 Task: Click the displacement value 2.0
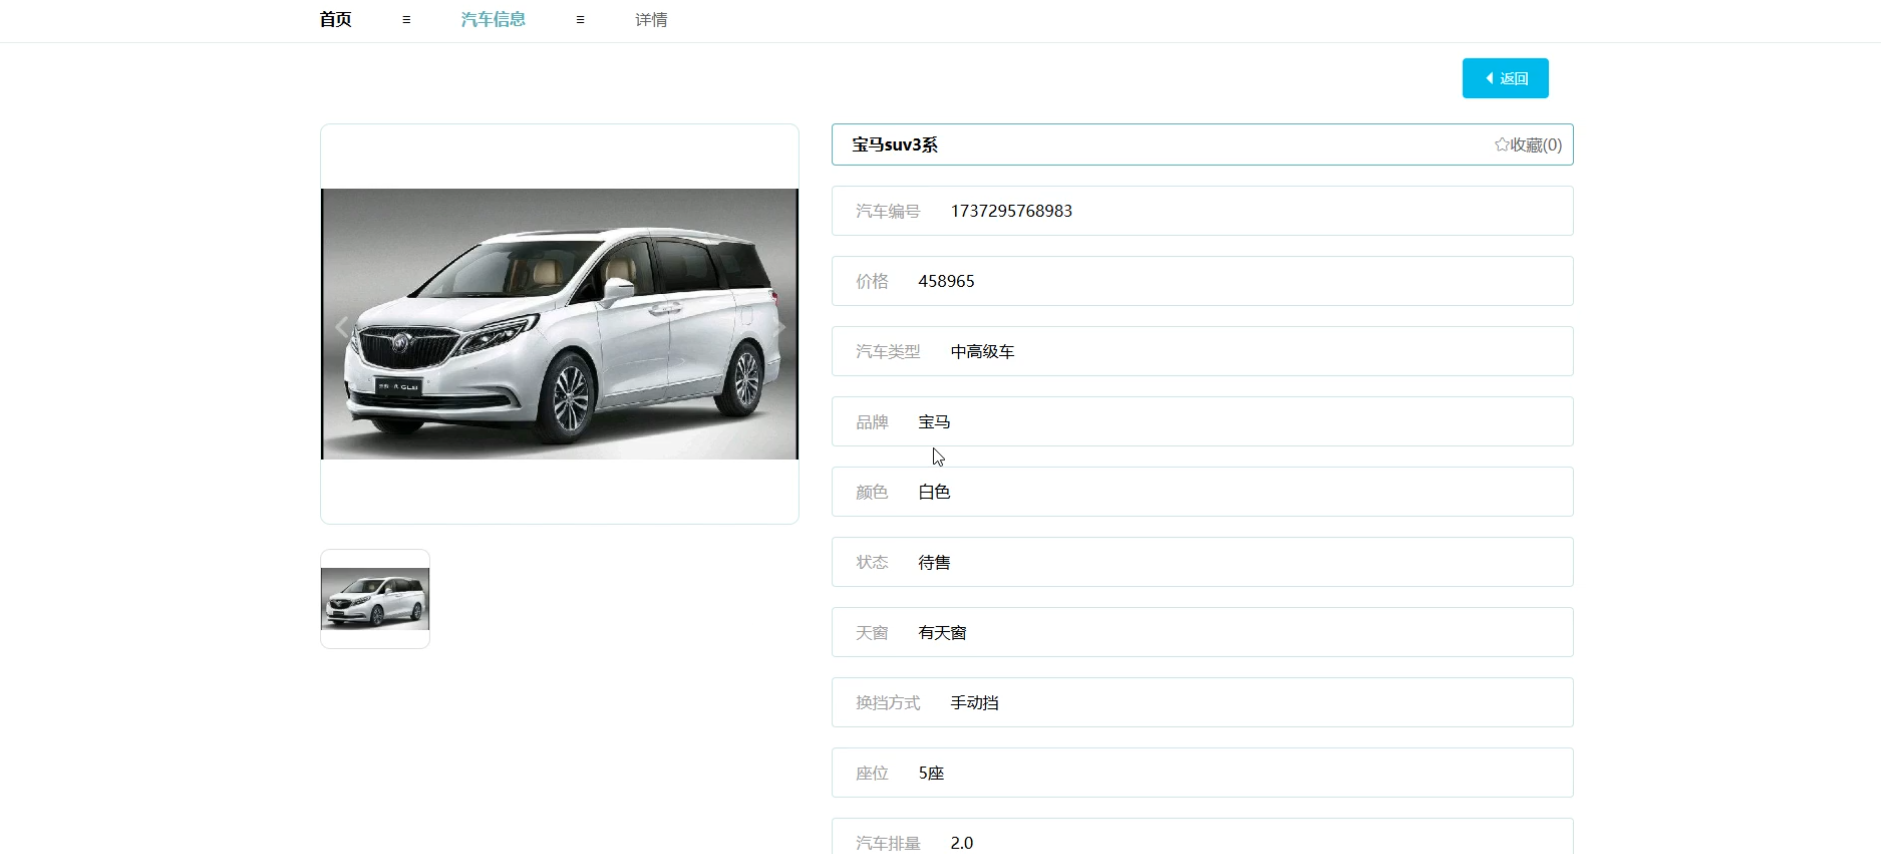962,843
